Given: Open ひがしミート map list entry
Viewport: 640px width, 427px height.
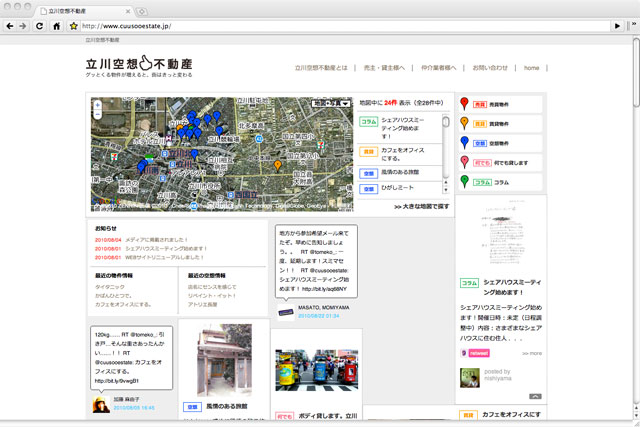Looking at the screenshot, I should click(x=400, y=188).
